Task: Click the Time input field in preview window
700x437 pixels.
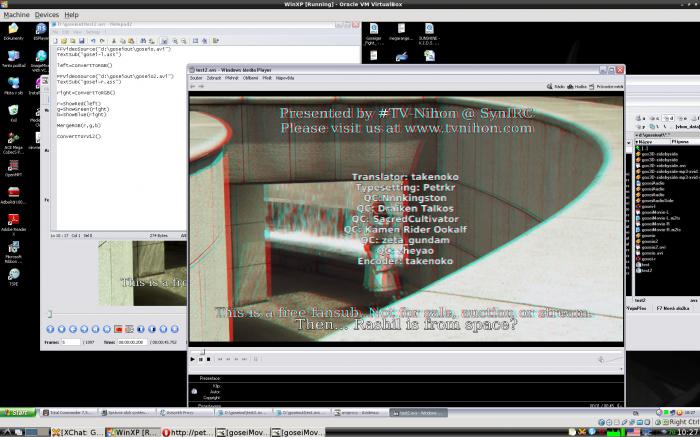Action: [x=133, y=342]
